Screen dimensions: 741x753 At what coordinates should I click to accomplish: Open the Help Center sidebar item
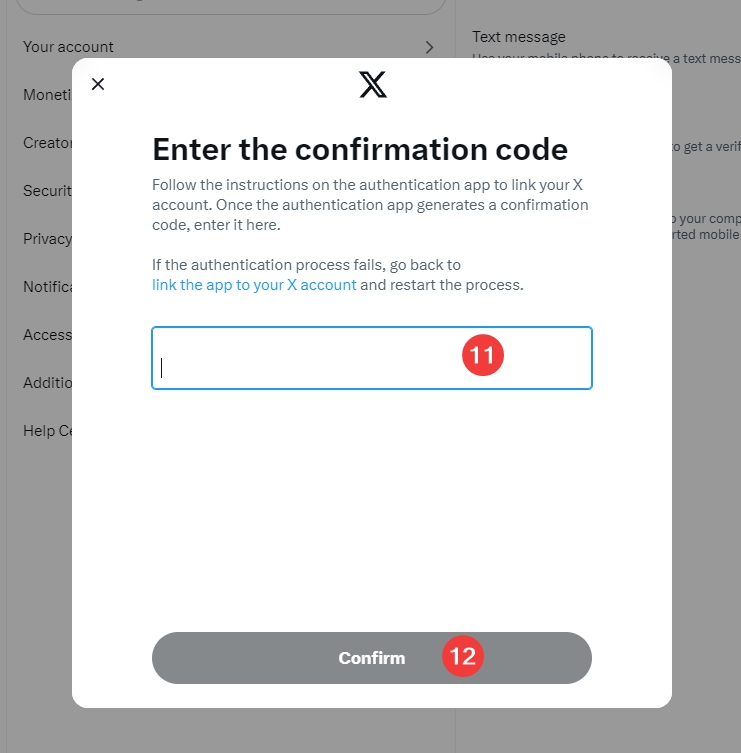[47, 430]
